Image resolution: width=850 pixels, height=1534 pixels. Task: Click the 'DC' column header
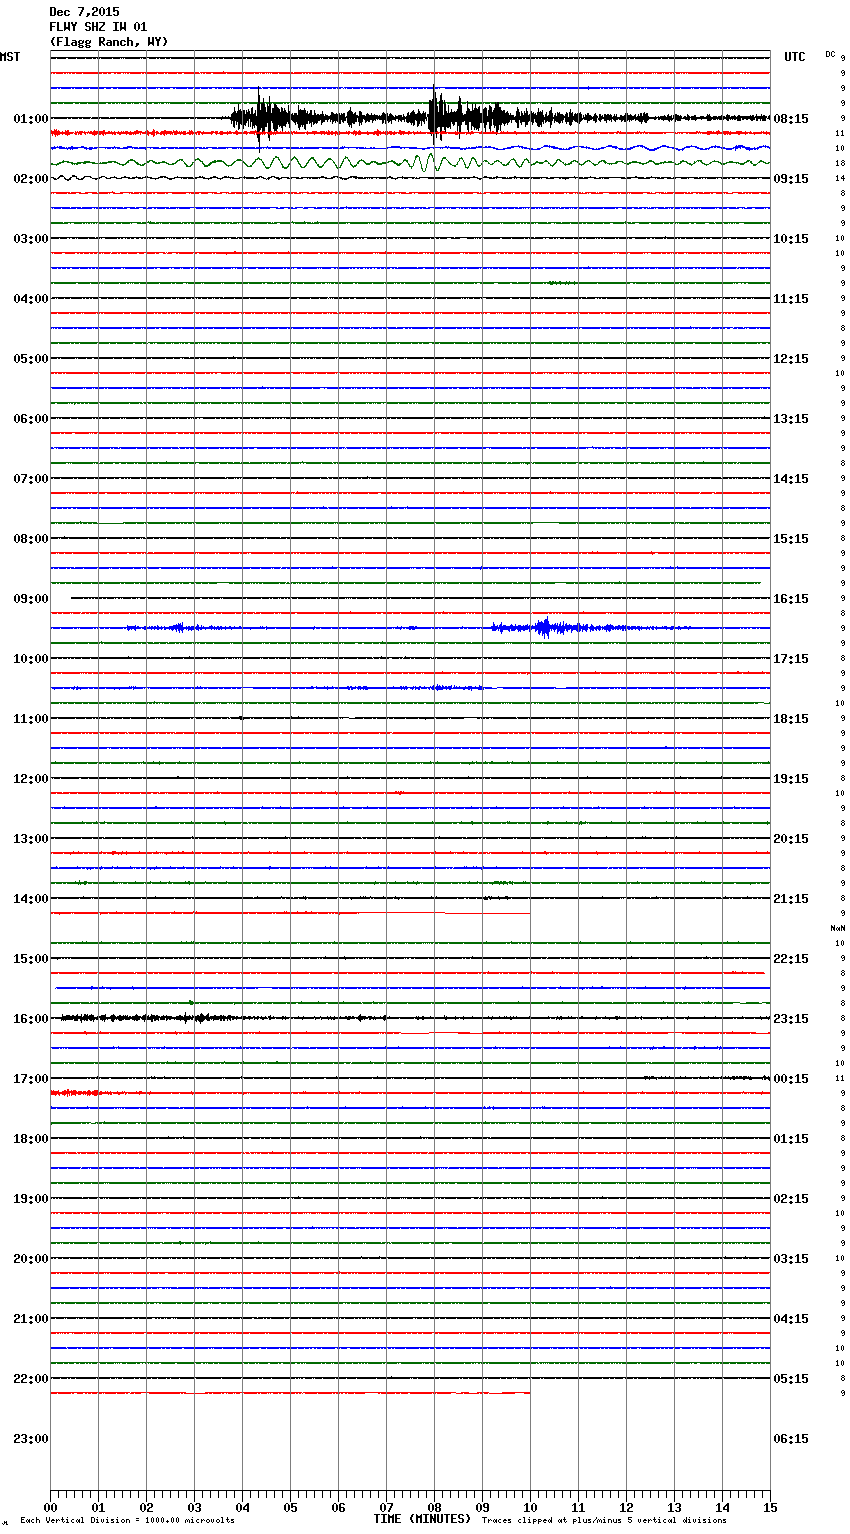(x=830, y=54)
